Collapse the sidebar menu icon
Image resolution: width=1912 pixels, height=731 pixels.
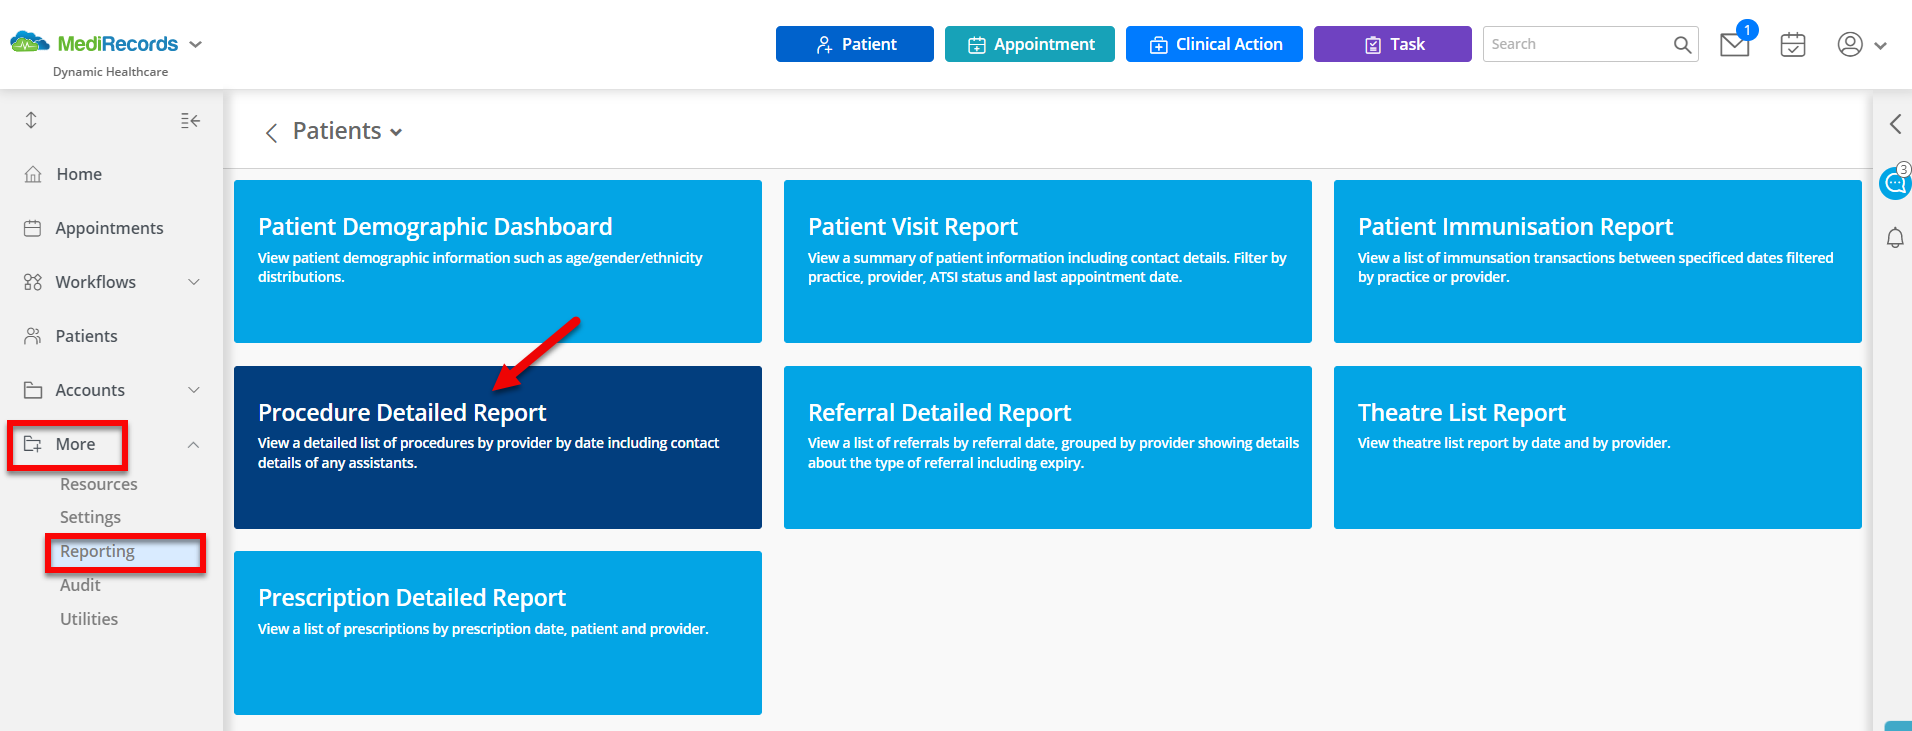[190, 121]
